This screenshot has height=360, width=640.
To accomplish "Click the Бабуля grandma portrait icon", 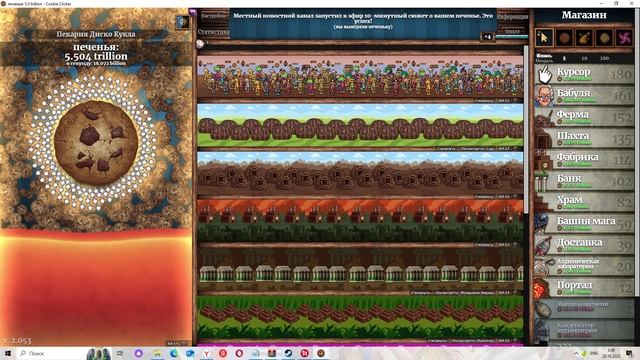I will click(x=544, y=96).
